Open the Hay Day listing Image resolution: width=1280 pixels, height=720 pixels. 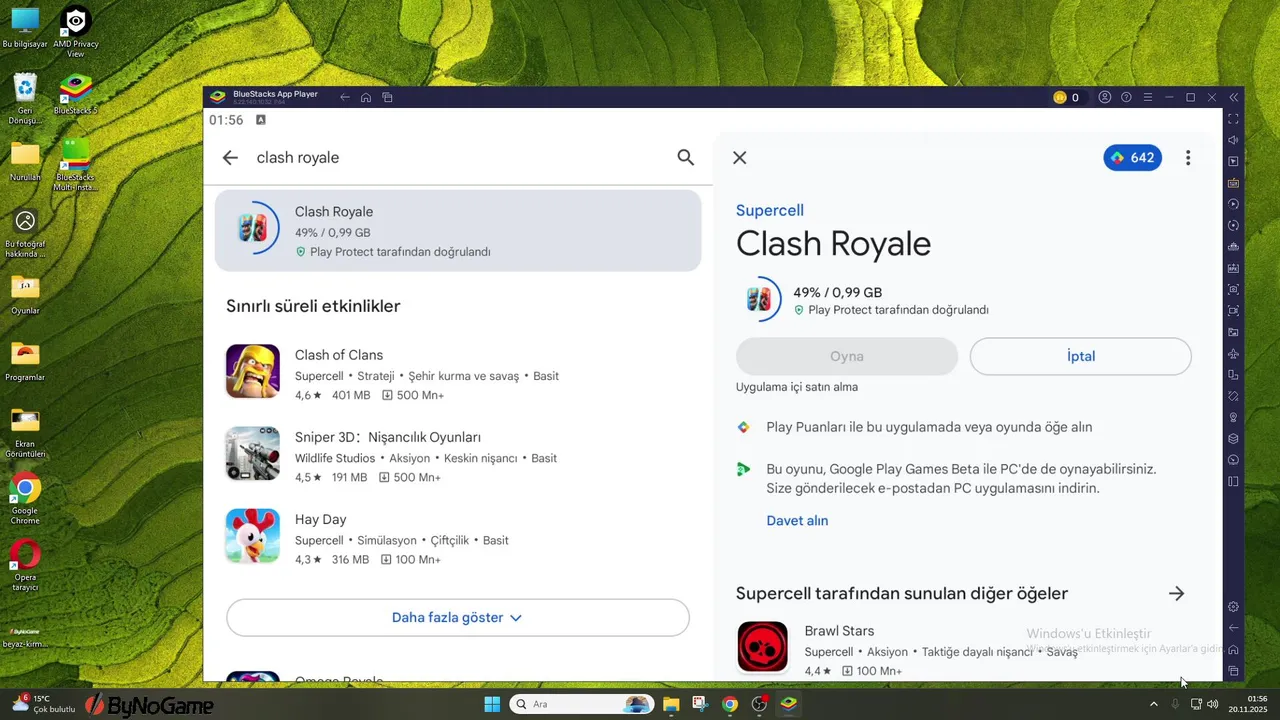[x=458, y=538]
